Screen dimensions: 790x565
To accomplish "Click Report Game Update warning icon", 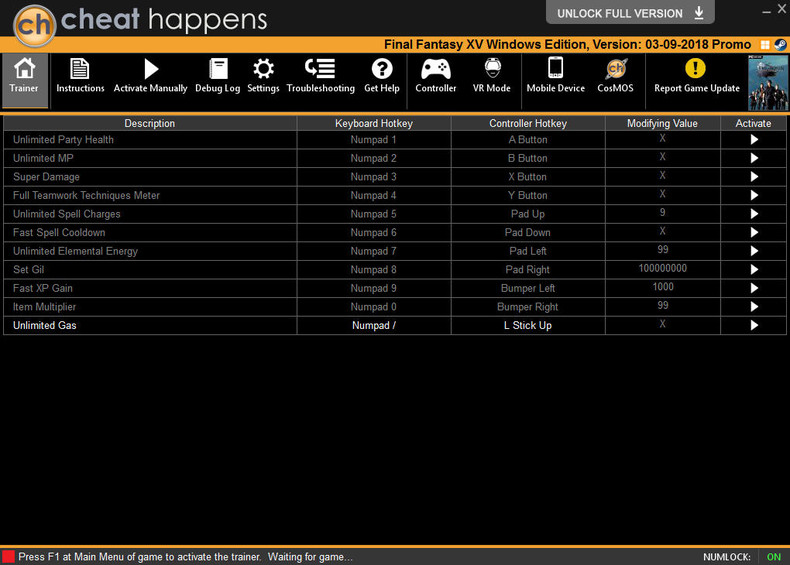I will tap(695, 68).
